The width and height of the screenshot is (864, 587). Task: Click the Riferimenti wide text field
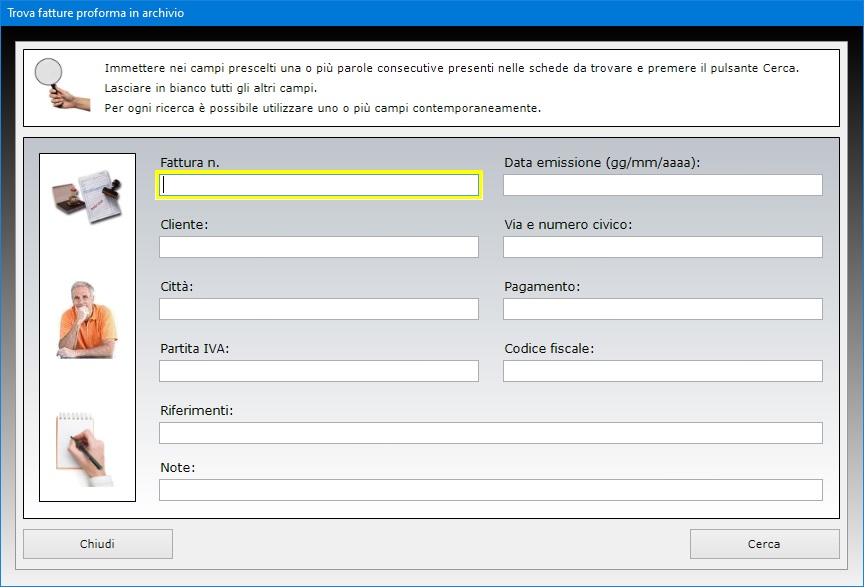(x=491, y=433)
